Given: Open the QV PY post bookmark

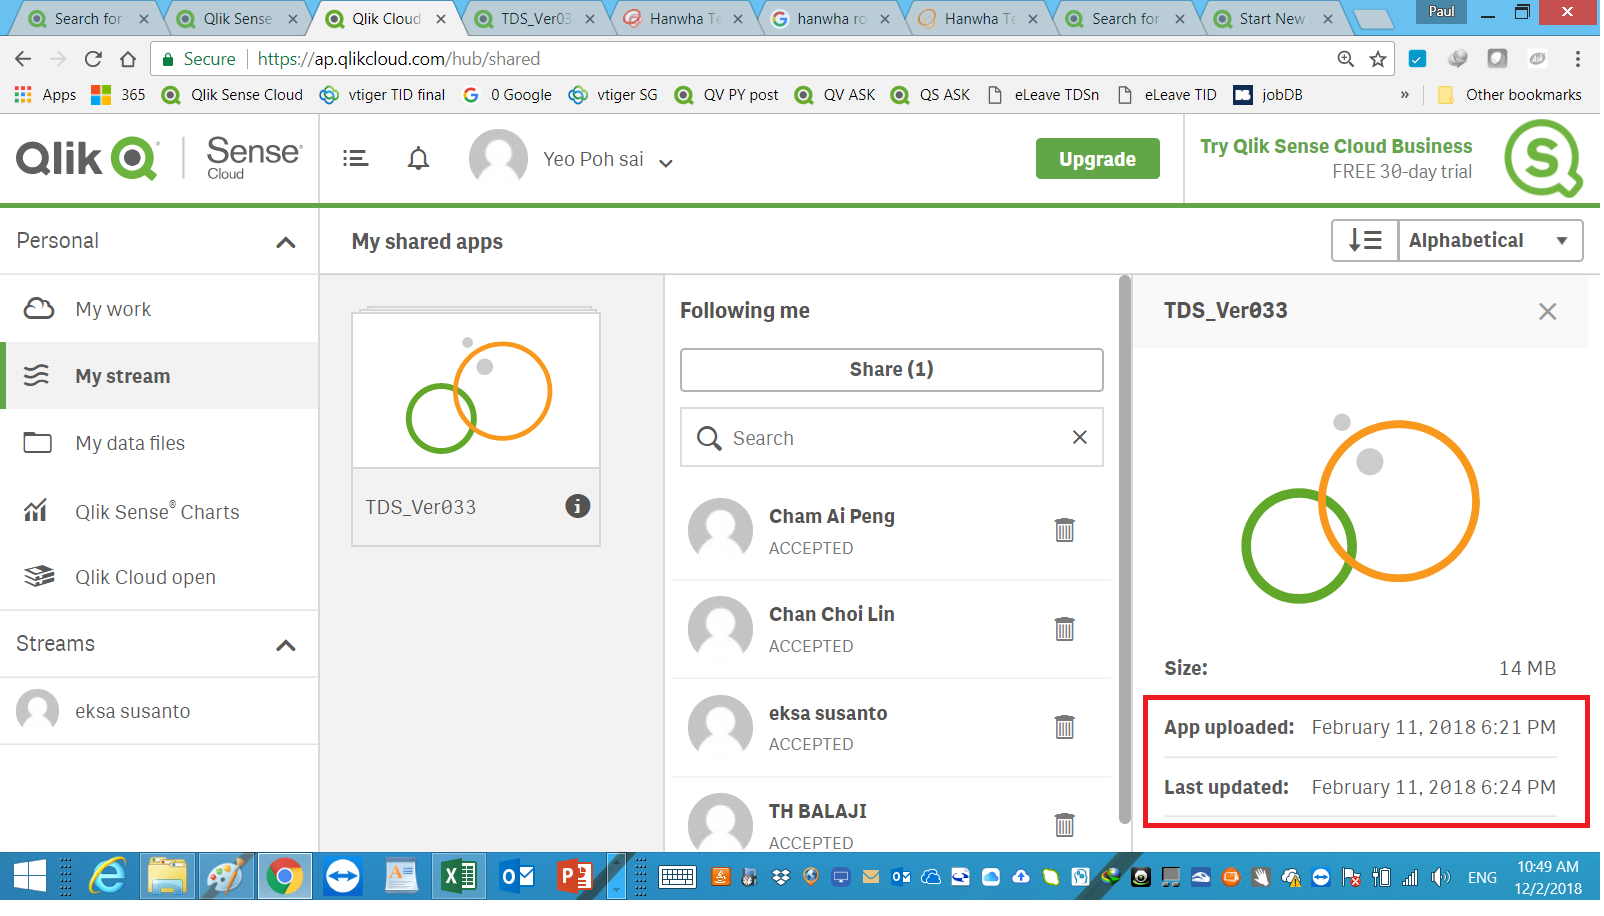Looking at the screenshot, I should pos(726,95).
